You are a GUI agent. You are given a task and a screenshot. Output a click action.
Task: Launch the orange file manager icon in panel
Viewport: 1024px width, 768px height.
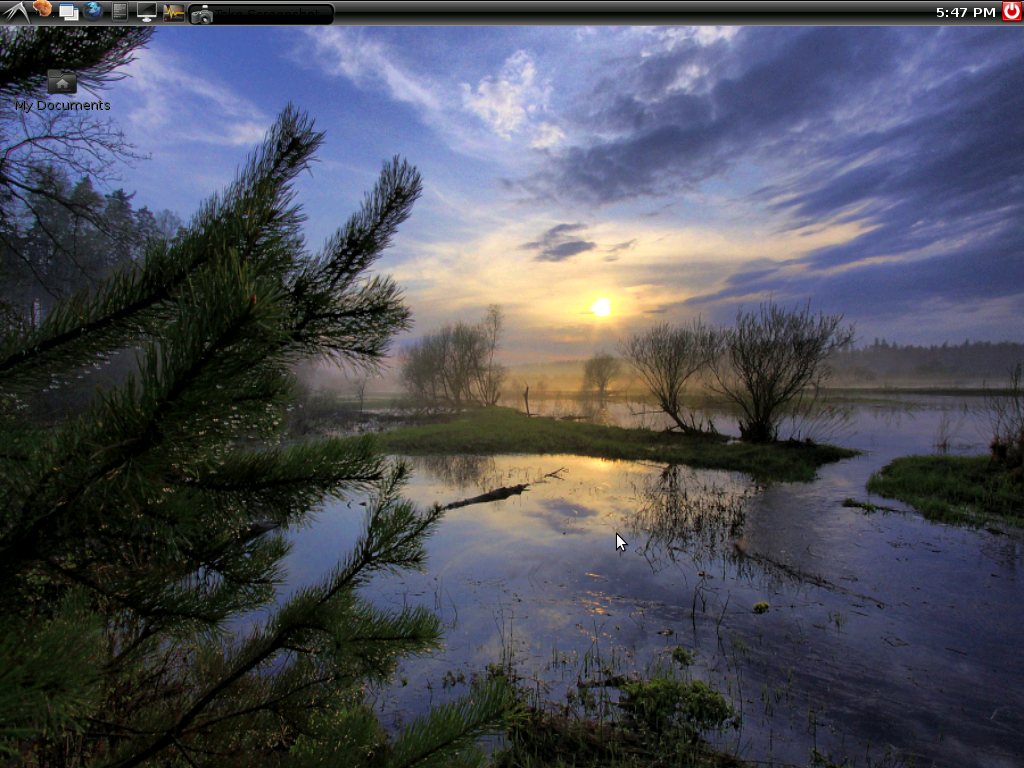pyautogui.click(x=42, y=10)
